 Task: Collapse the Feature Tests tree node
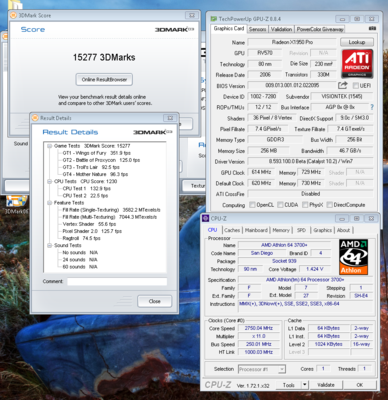[x=49, y=203]
